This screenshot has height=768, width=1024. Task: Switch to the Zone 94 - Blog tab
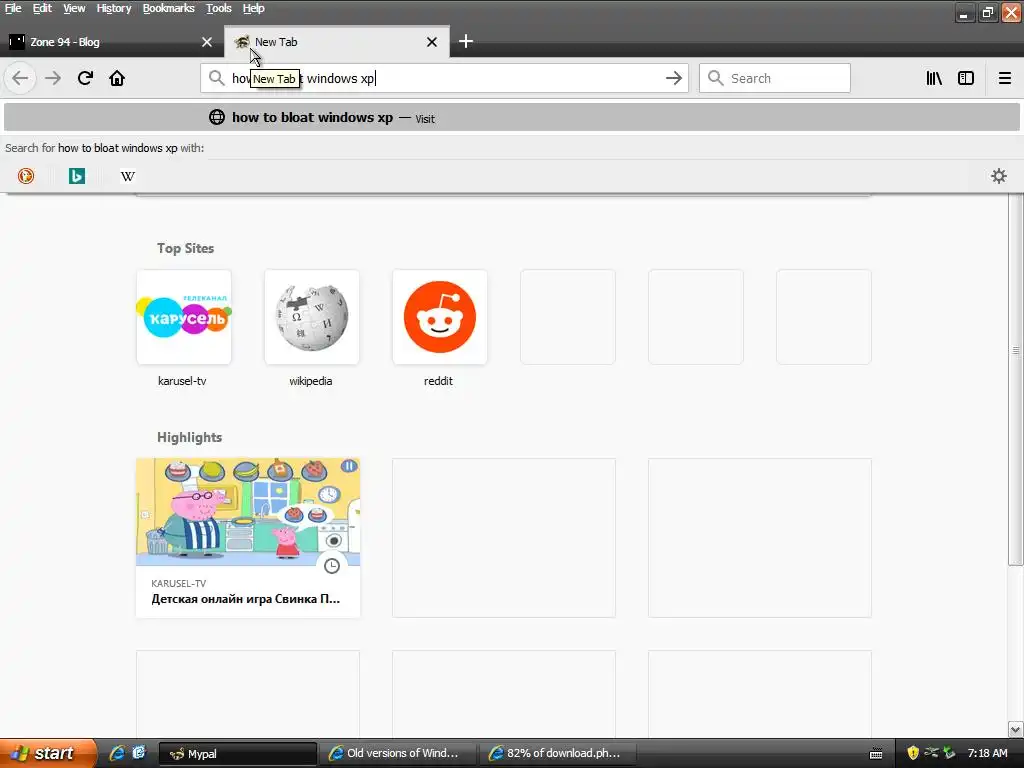(x=111, y=42)
